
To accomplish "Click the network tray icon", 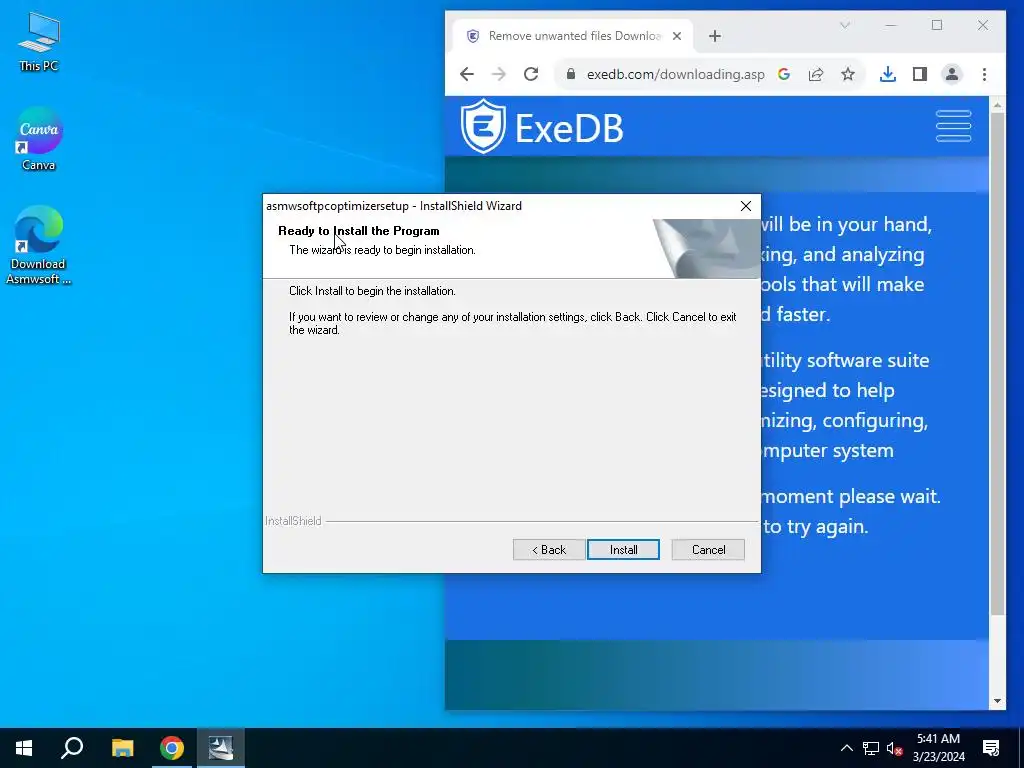I will 871,748.
